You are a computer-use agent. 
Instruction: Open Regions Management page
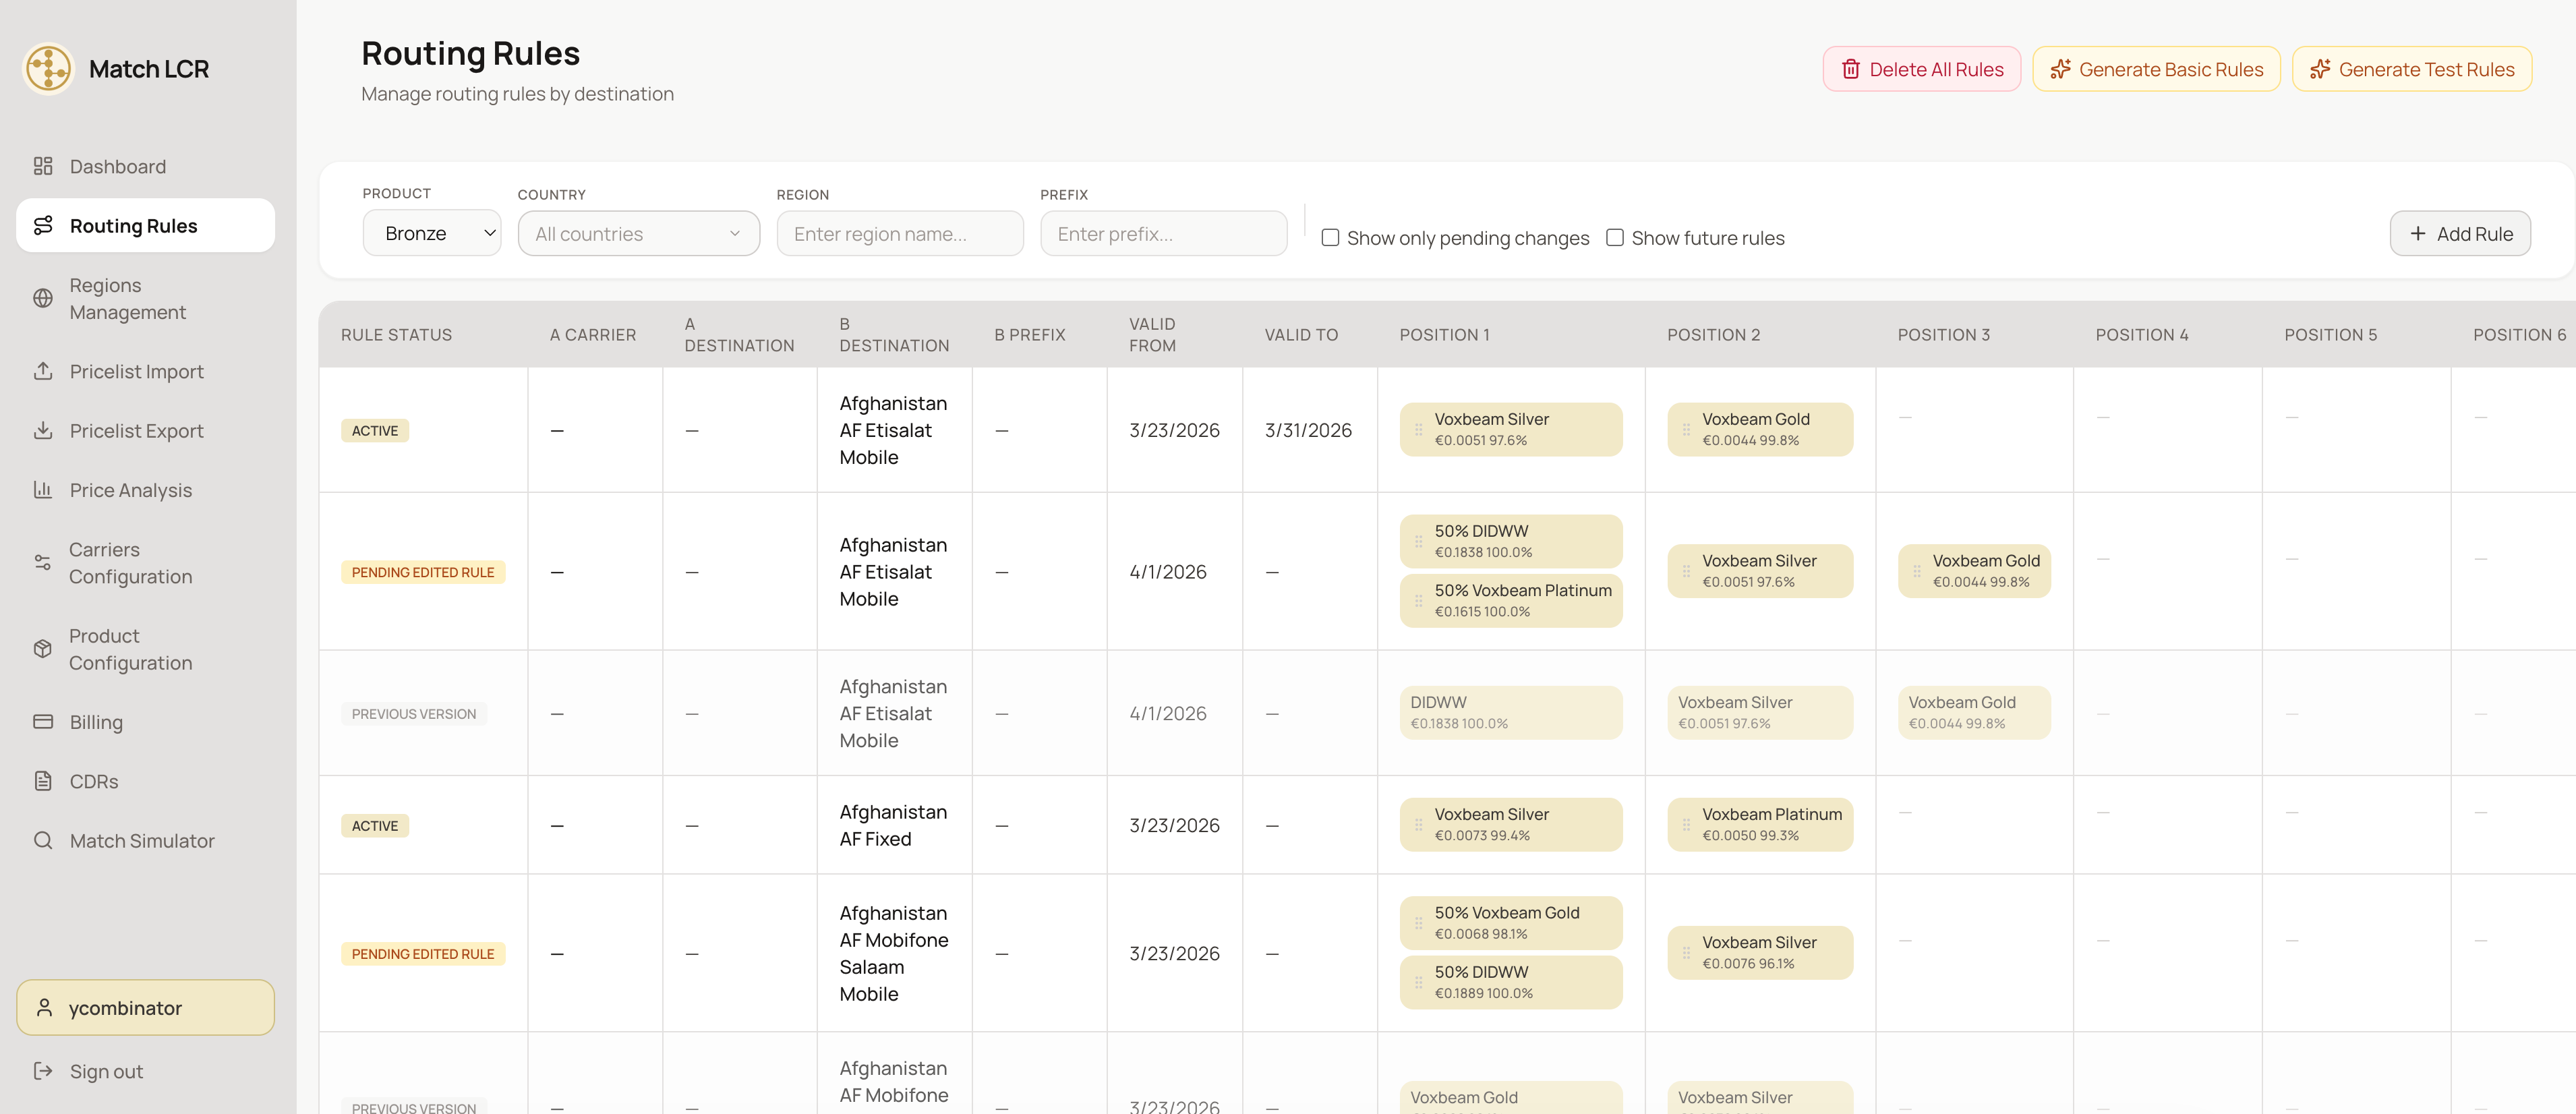145,298
